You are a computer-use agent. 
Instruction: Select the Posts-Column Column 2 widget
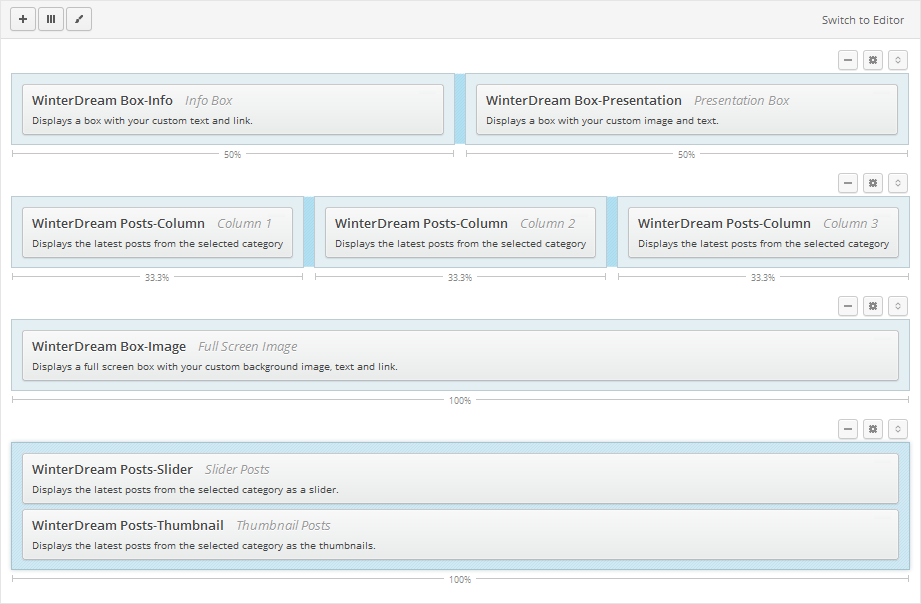tap(460, 232)
